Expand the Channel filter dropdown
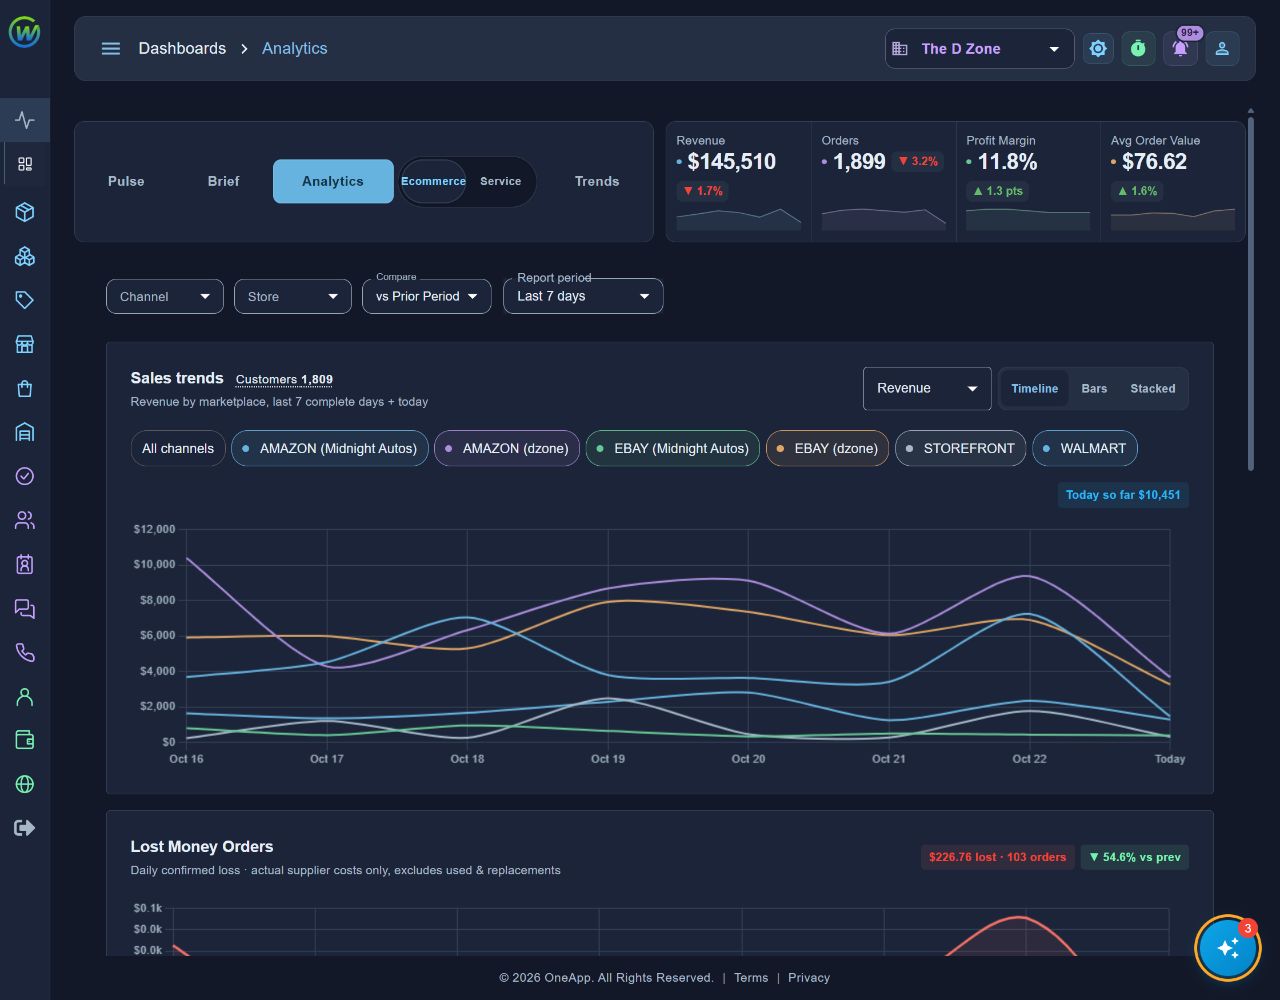Image resolution: width=1280 pixels, height=1000 pixels. coord(165,296)
